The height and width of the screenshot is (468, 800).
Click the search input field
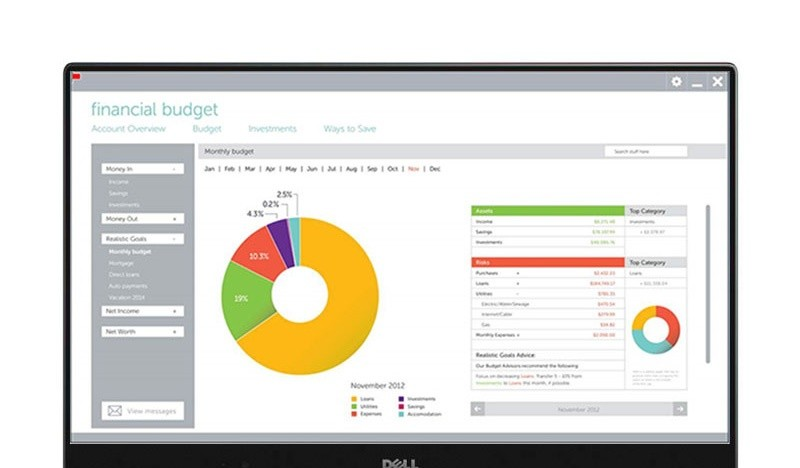pos(646,152)
